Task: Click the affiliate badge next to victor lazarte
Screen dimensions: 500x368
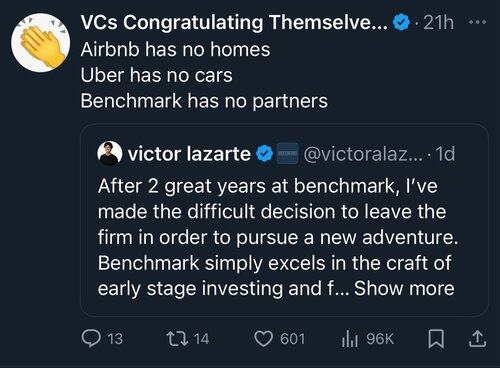Action: 288,153
